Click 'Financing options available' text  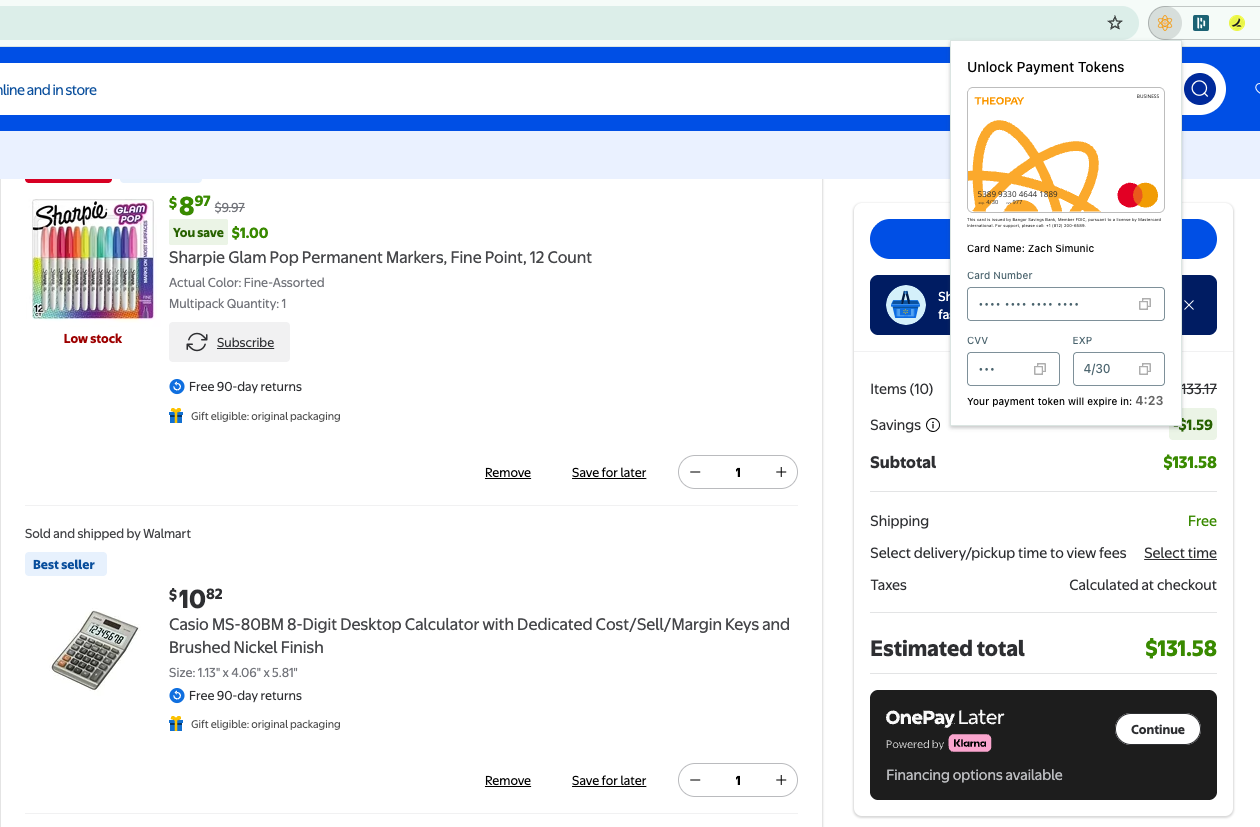(x=974, y=775)
